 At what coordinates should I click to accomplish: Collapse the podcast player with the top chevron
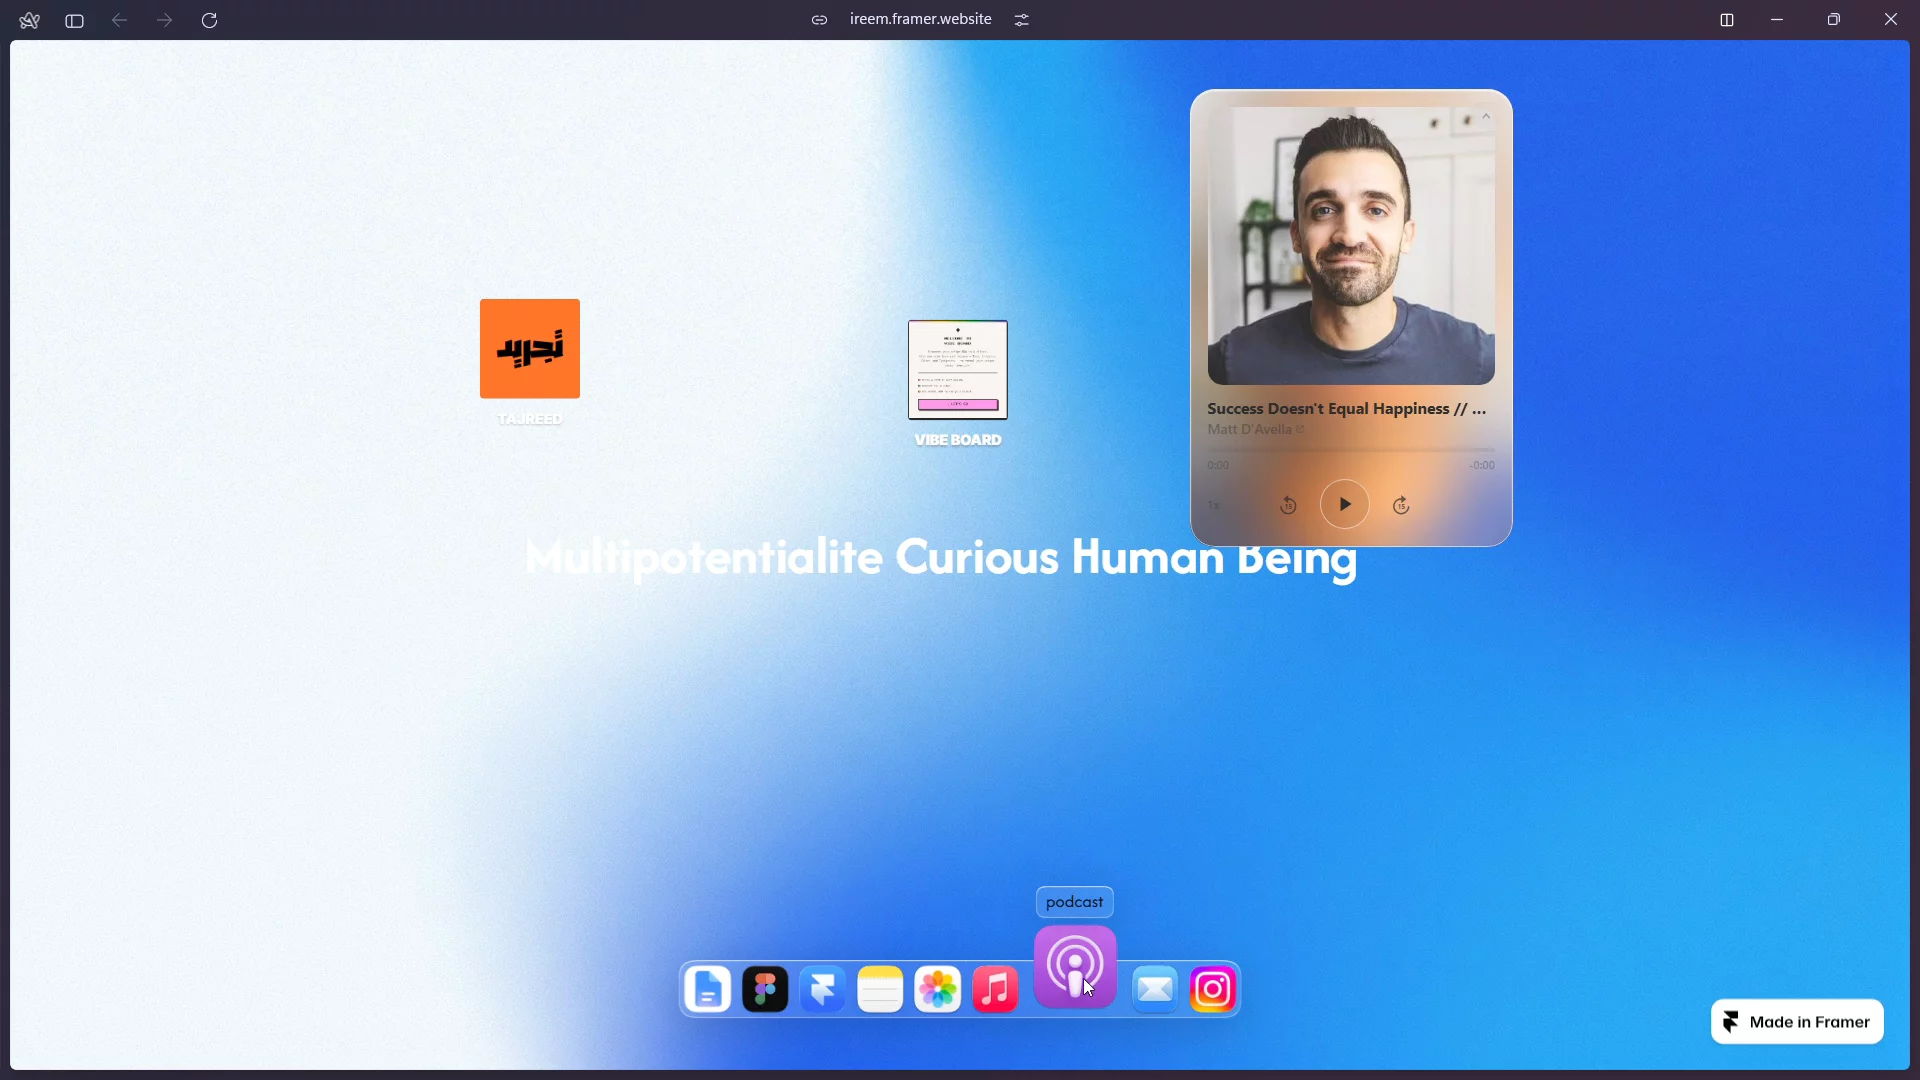(x=1486, y=117)
